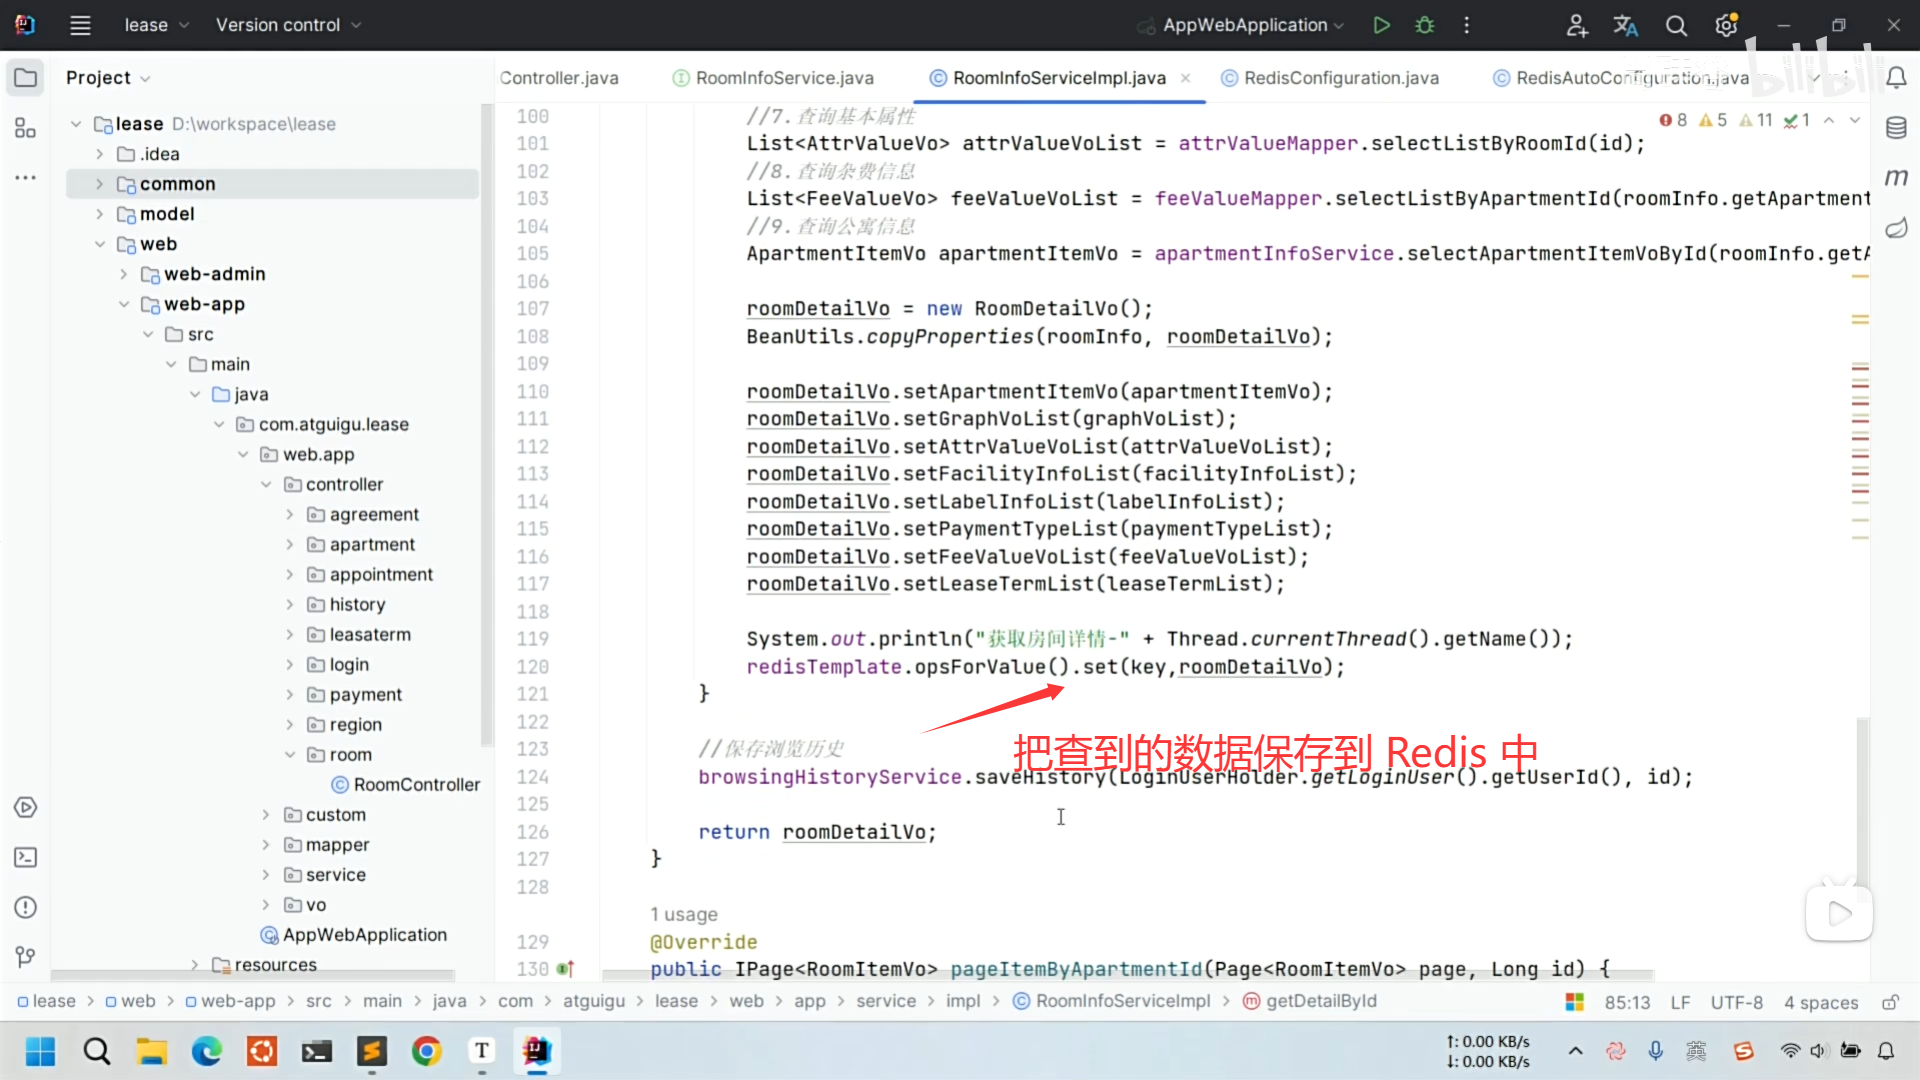Screen dimensions: 1920x1080
Task: Open the Structure tool window icon
Action: click(x=25, y=127)
